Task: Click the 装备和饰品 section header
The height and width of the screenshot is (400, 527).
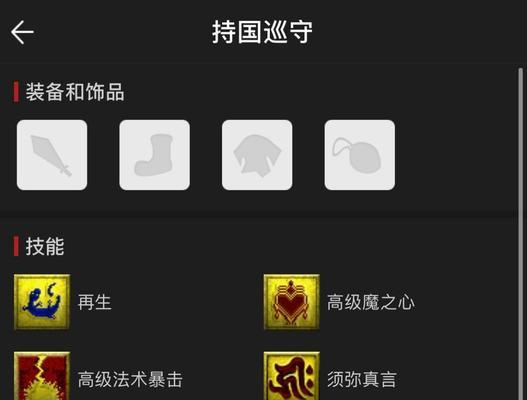Action: (75, 92)
